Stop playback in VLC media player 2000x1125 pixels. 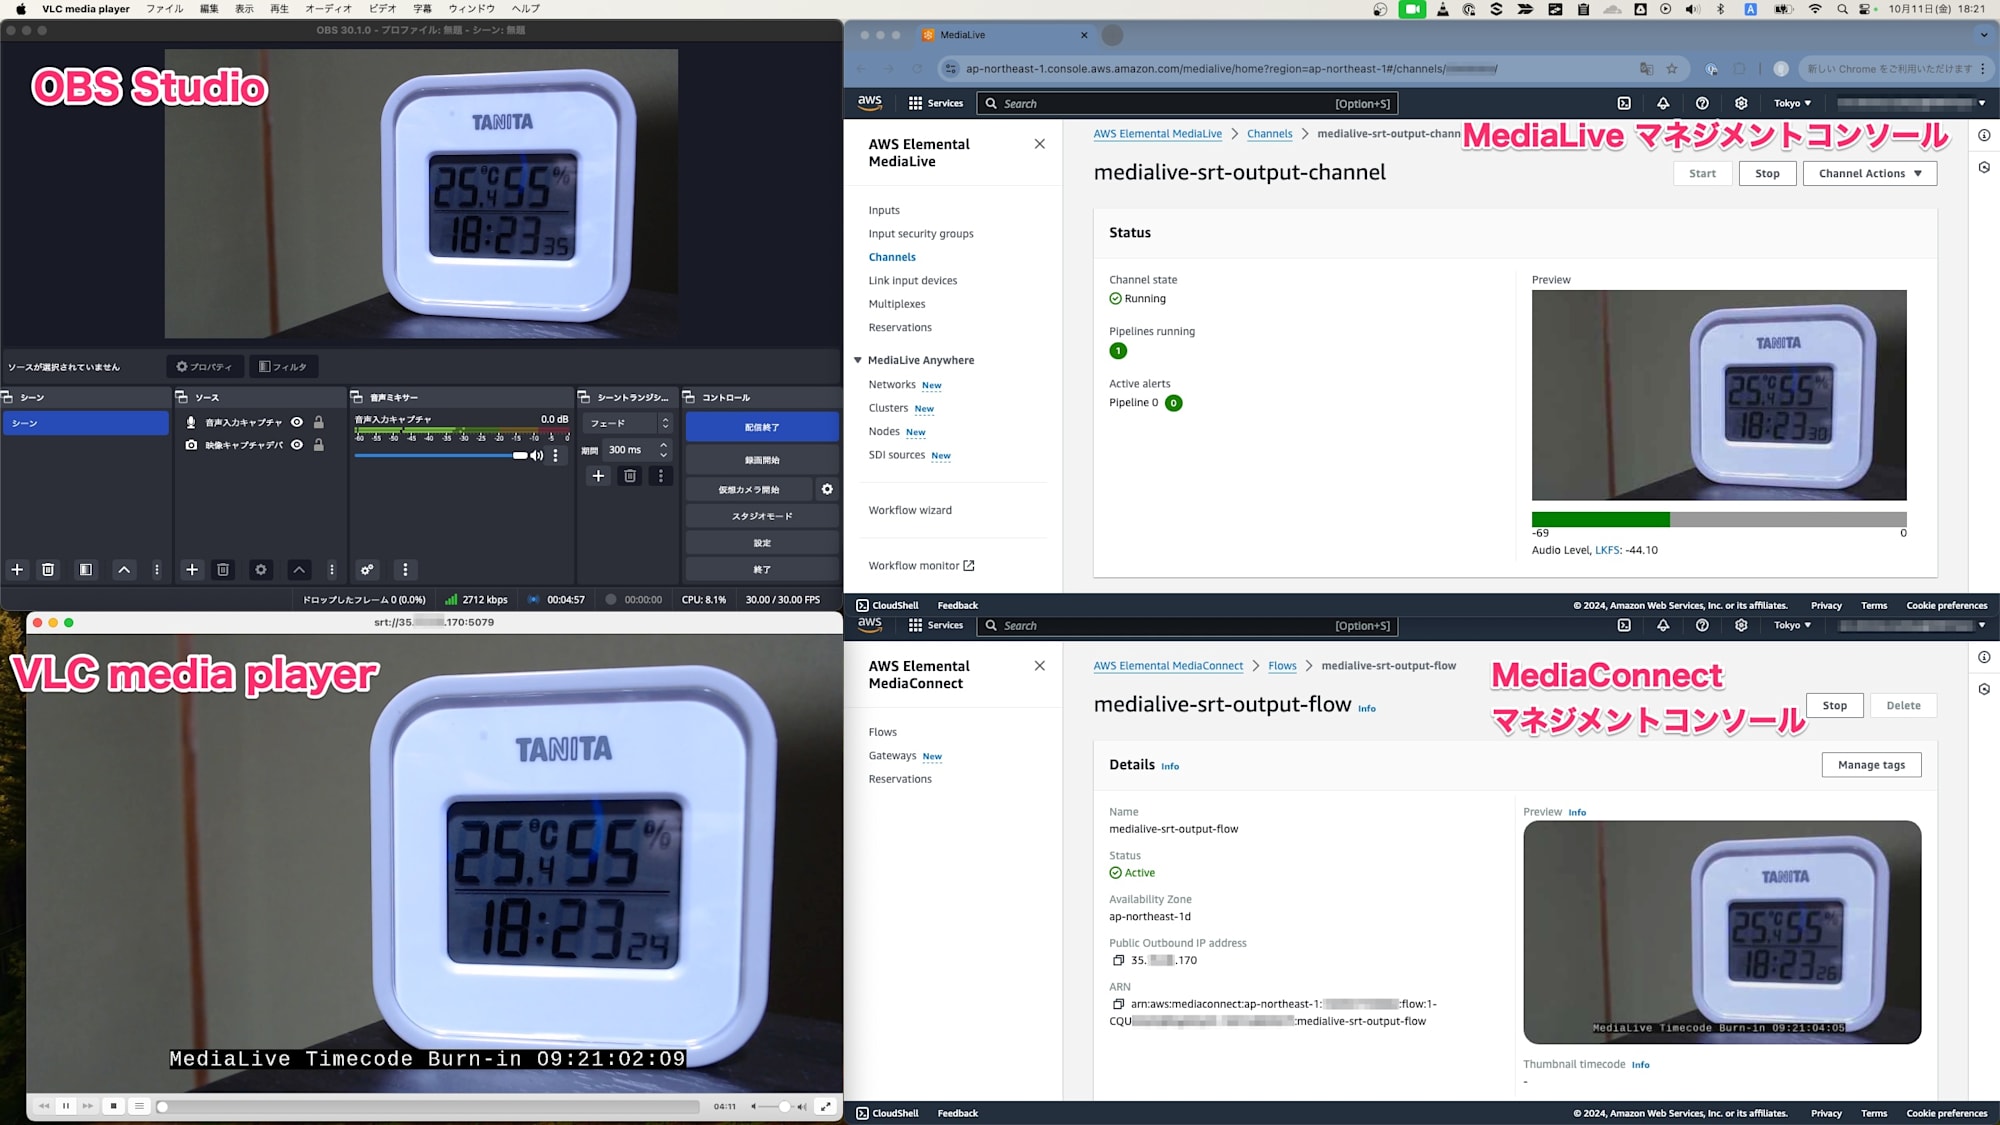point(114,1106)
